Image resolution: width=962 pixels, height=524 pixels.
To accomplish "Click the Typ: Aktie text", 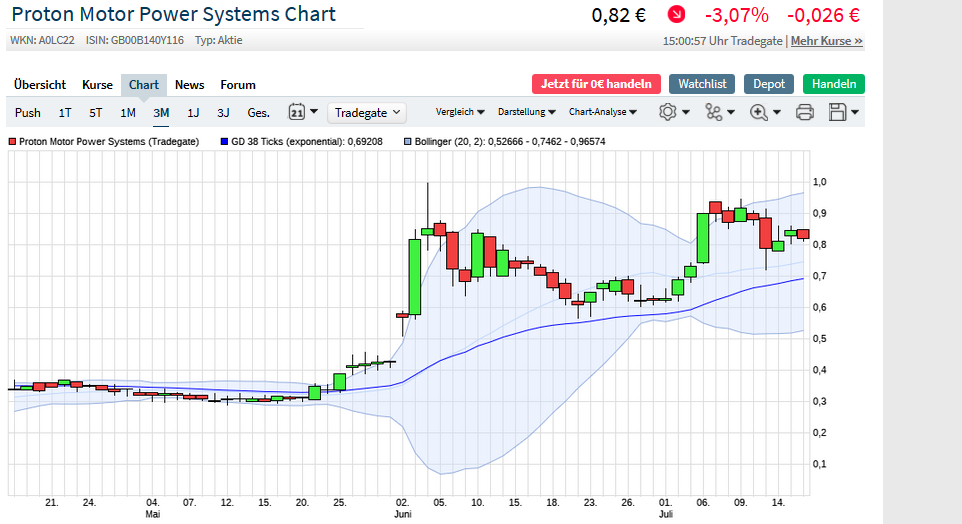I will [218, 40].
